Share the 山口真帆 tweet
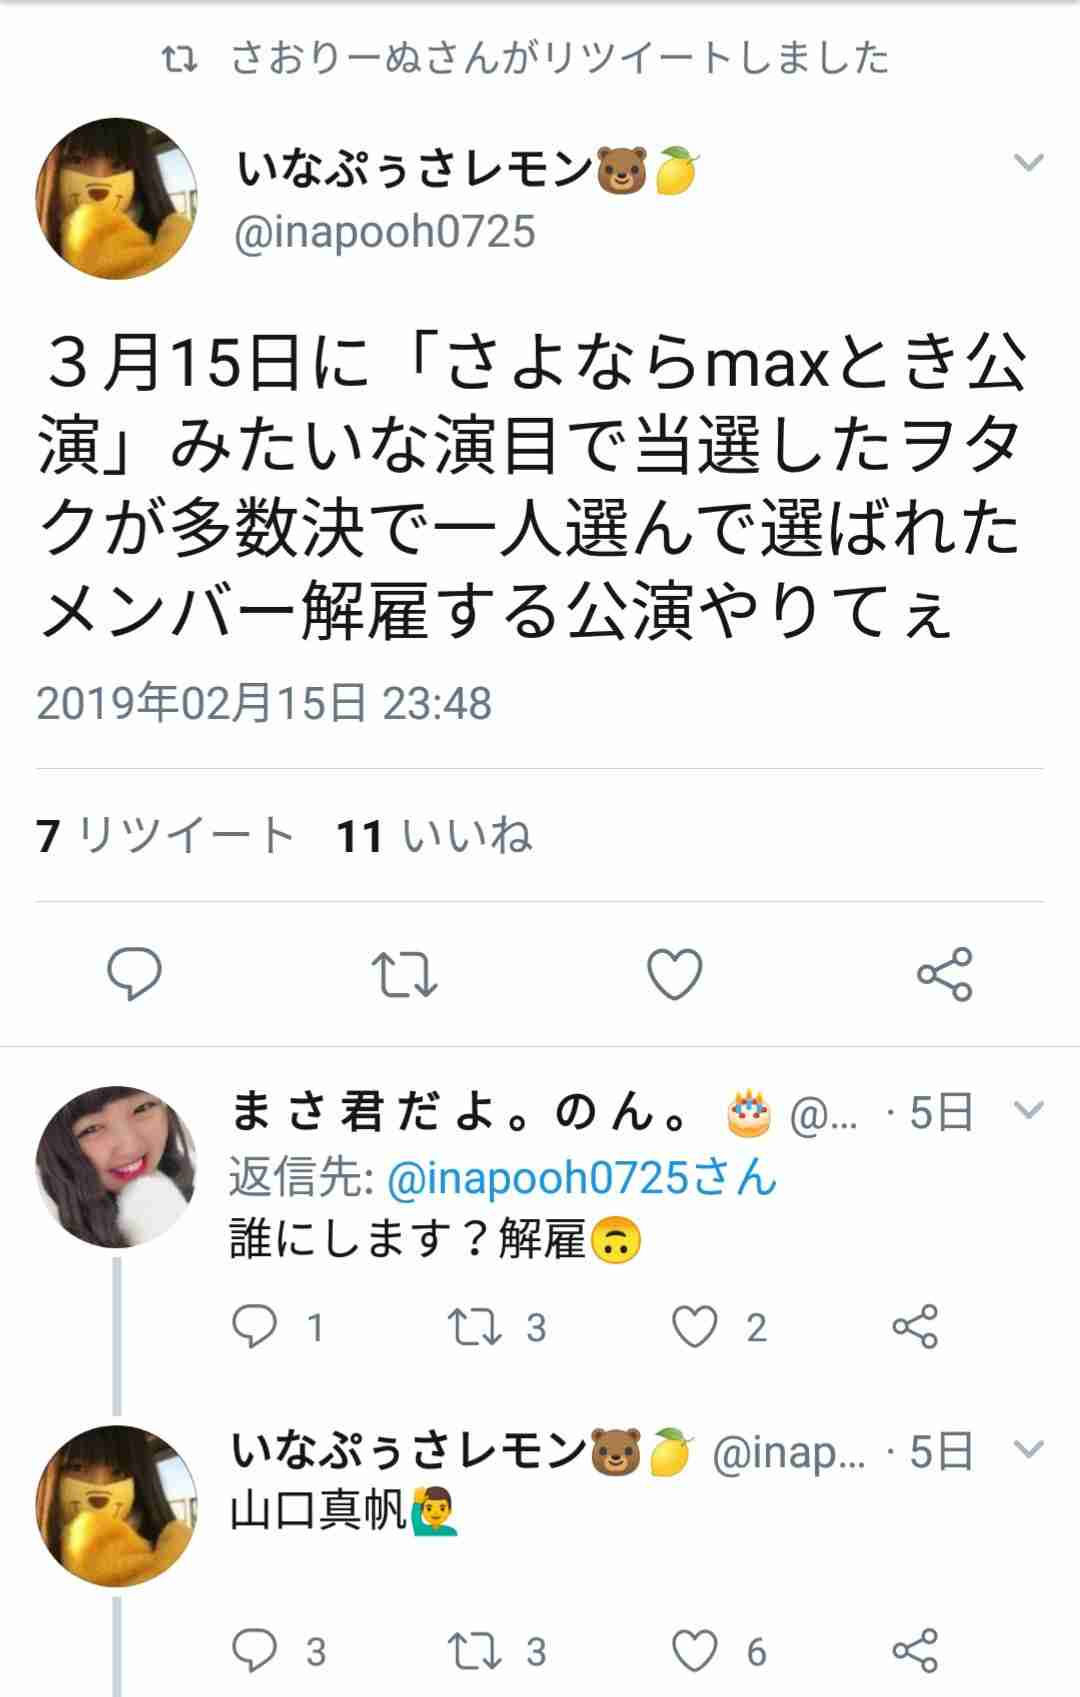 [x=914, y=1651]
